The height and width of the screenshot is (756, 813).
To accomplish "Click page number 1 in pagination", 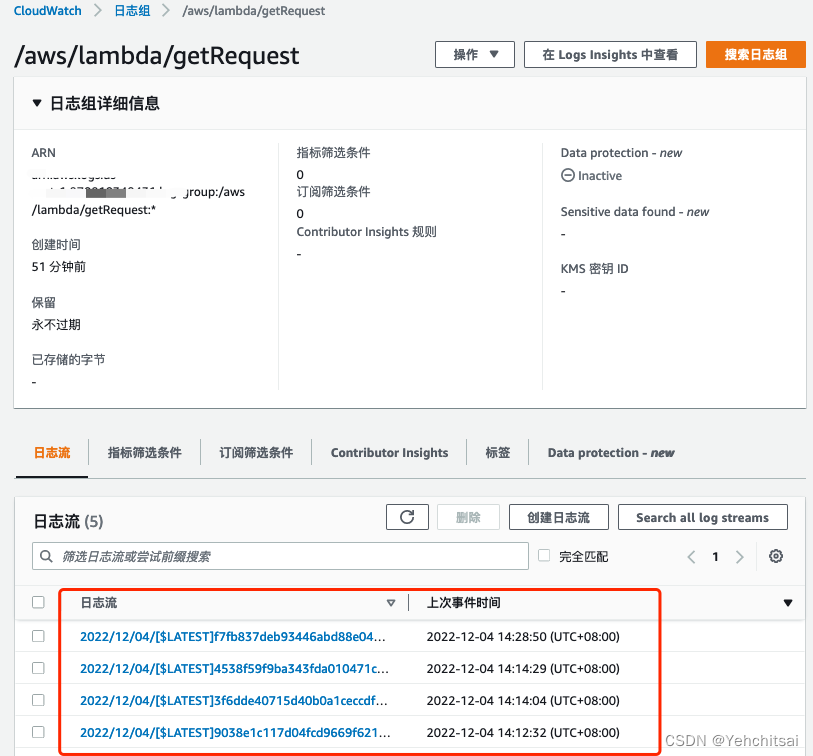I will [716, 557].
